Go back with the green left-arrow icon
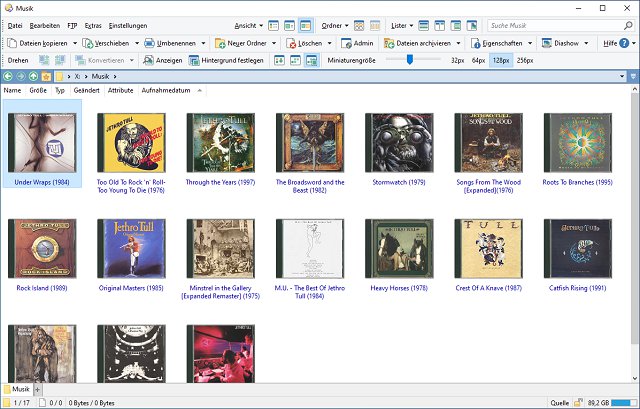 [8, 76]
